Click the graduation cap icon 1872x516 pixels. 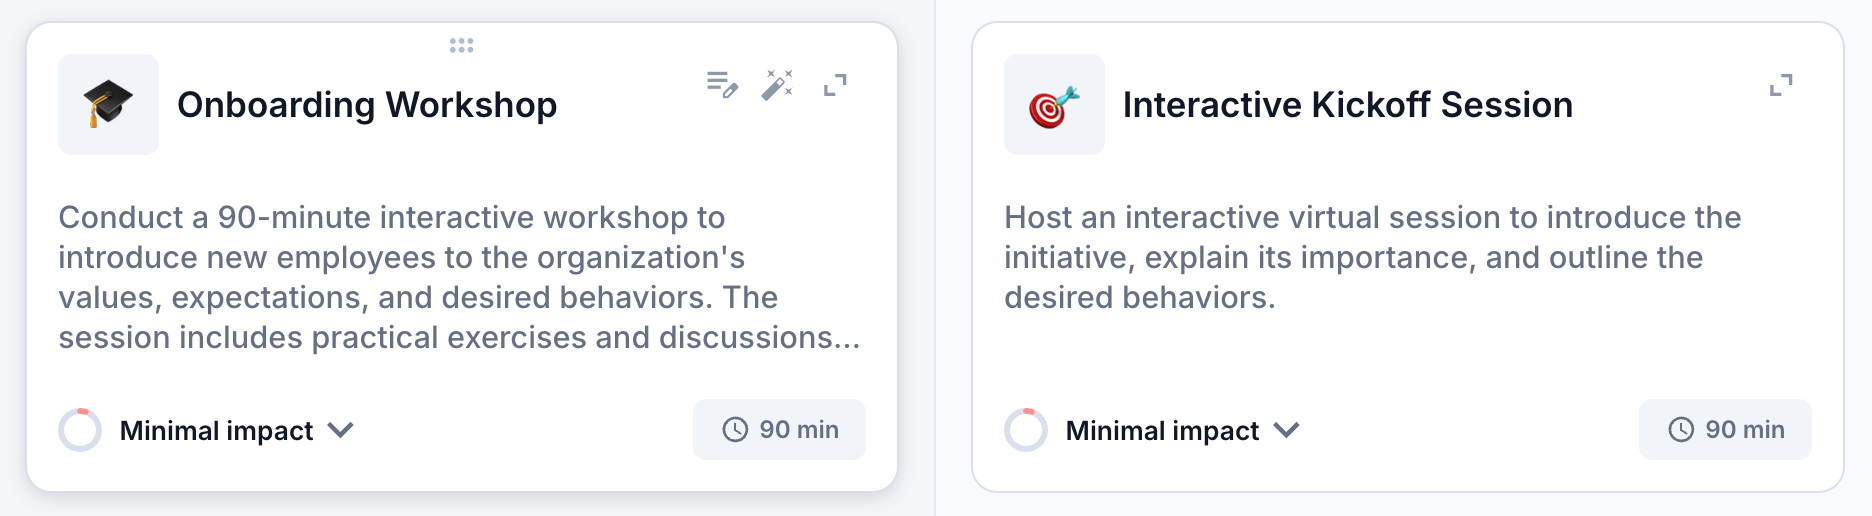pyautogui.click(x=108, y=104)
